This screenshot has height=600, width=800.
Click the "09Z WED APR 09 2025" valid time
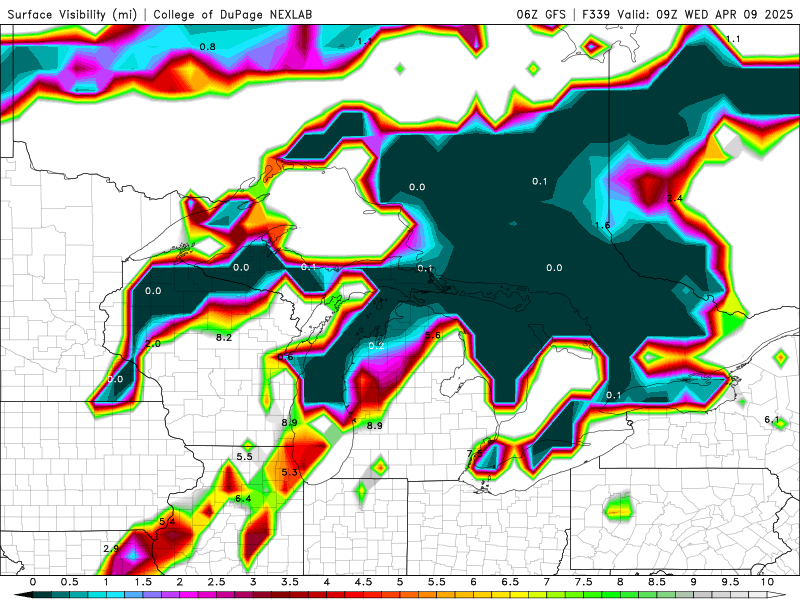[x=724, y=14]
